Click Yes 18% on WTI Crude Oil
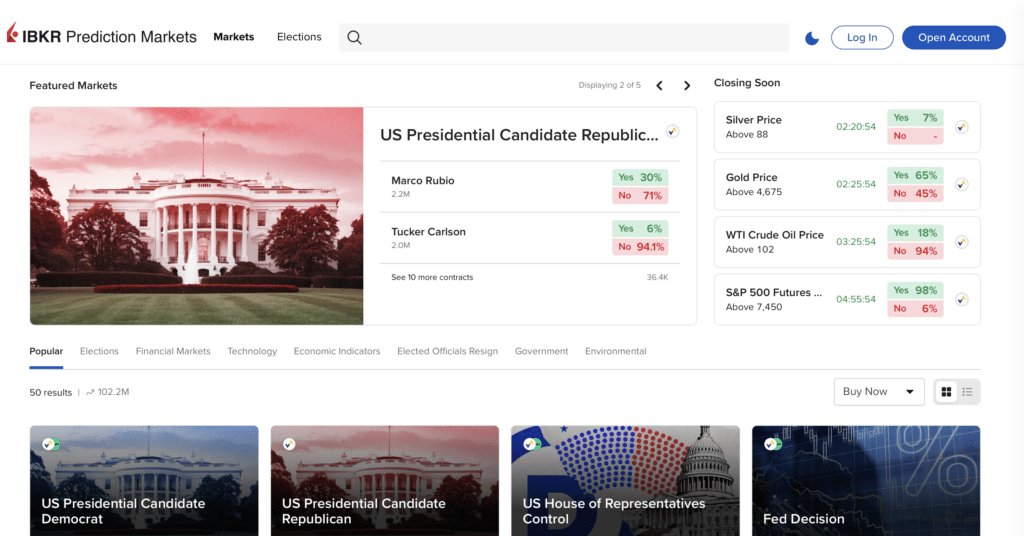This screenshot has height=536, width=1024. (x=915, y=232)
